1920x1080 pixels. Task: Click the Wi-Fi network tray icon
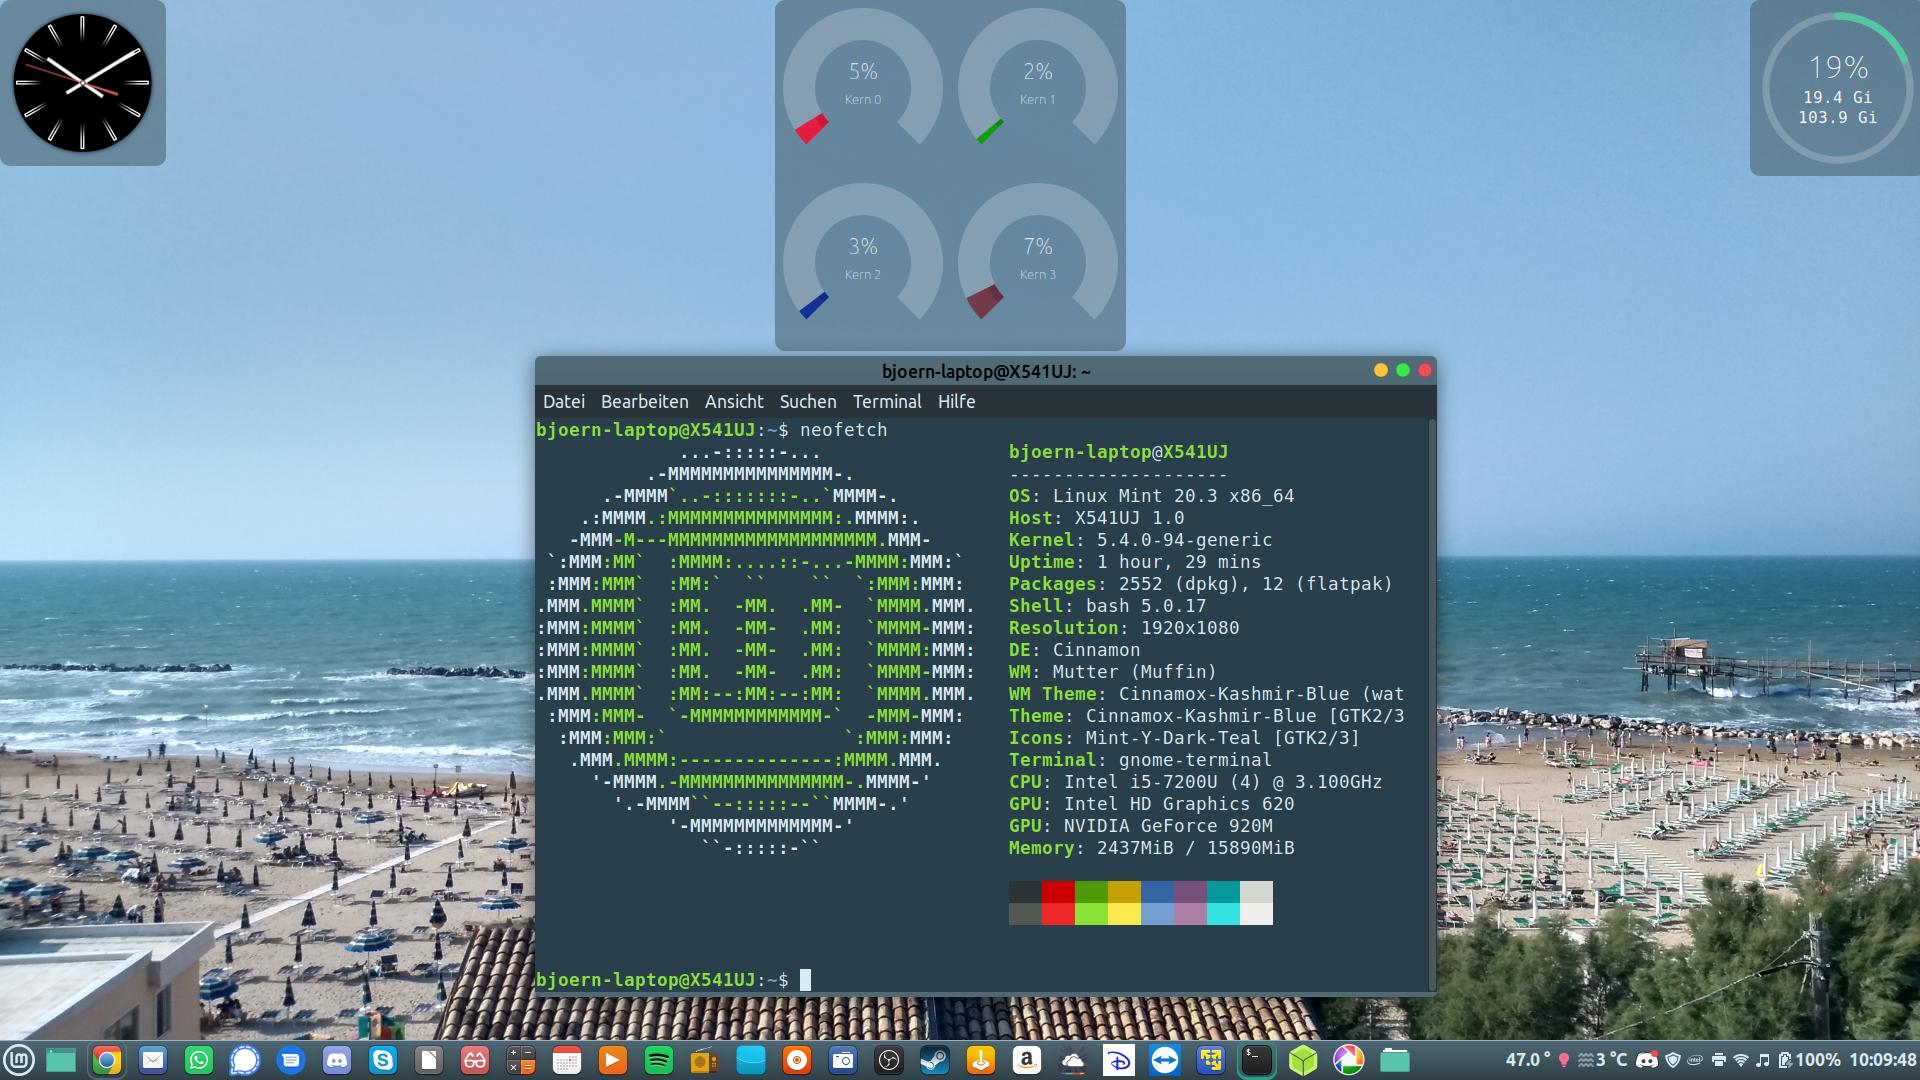tap(1741, 1060)
